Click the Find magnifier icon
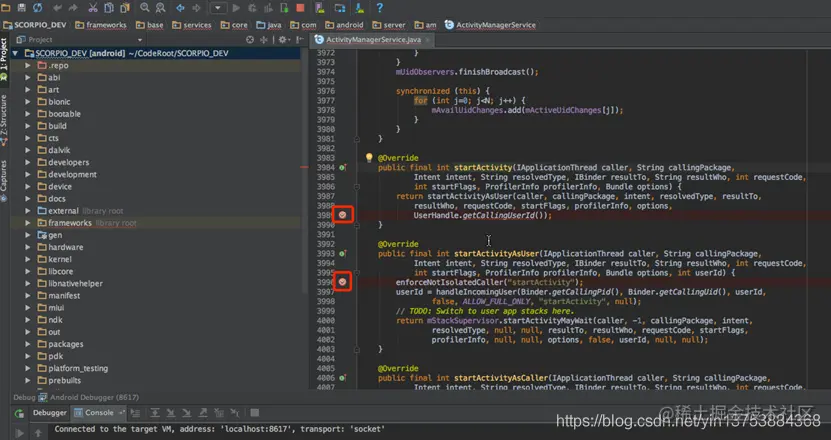Image resolution: width=831 pixels, height=440 pixels. pos(145,7)
